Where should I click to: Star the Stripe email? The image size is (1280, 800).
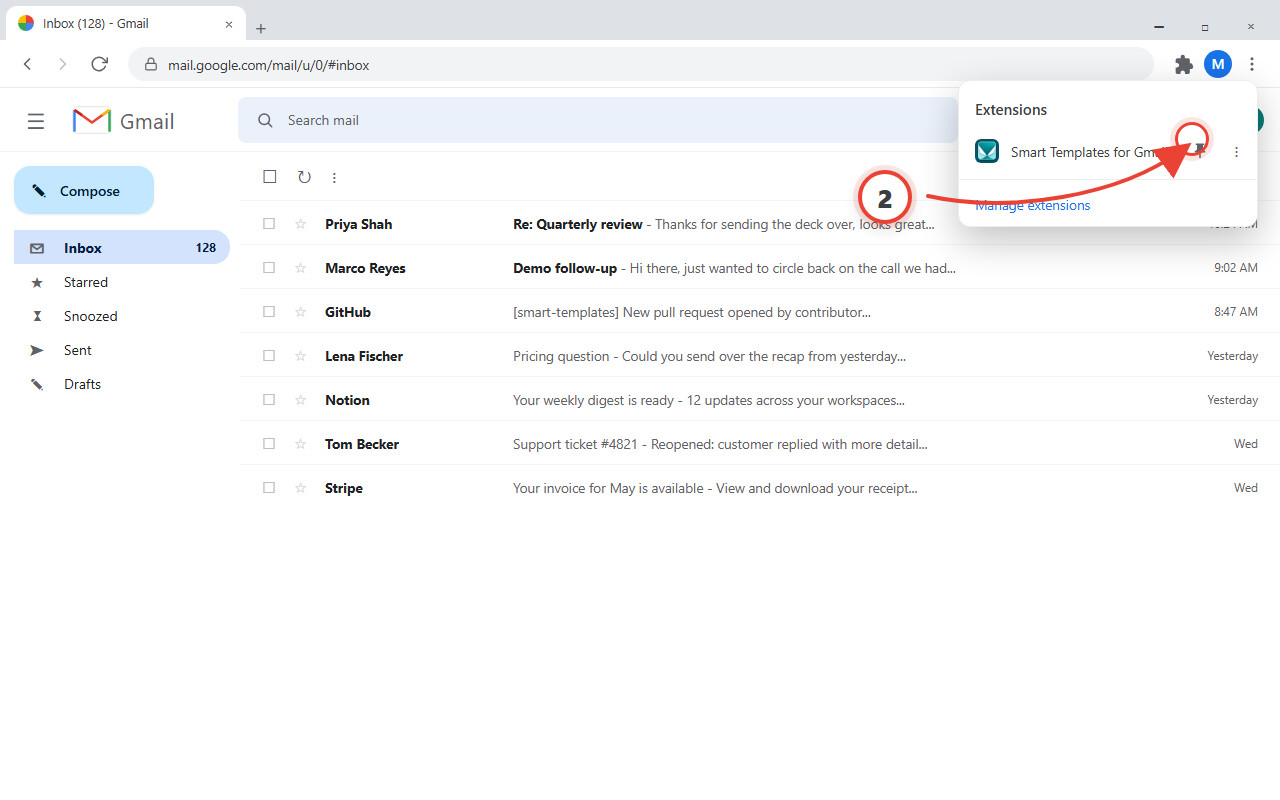coord(300,488)
